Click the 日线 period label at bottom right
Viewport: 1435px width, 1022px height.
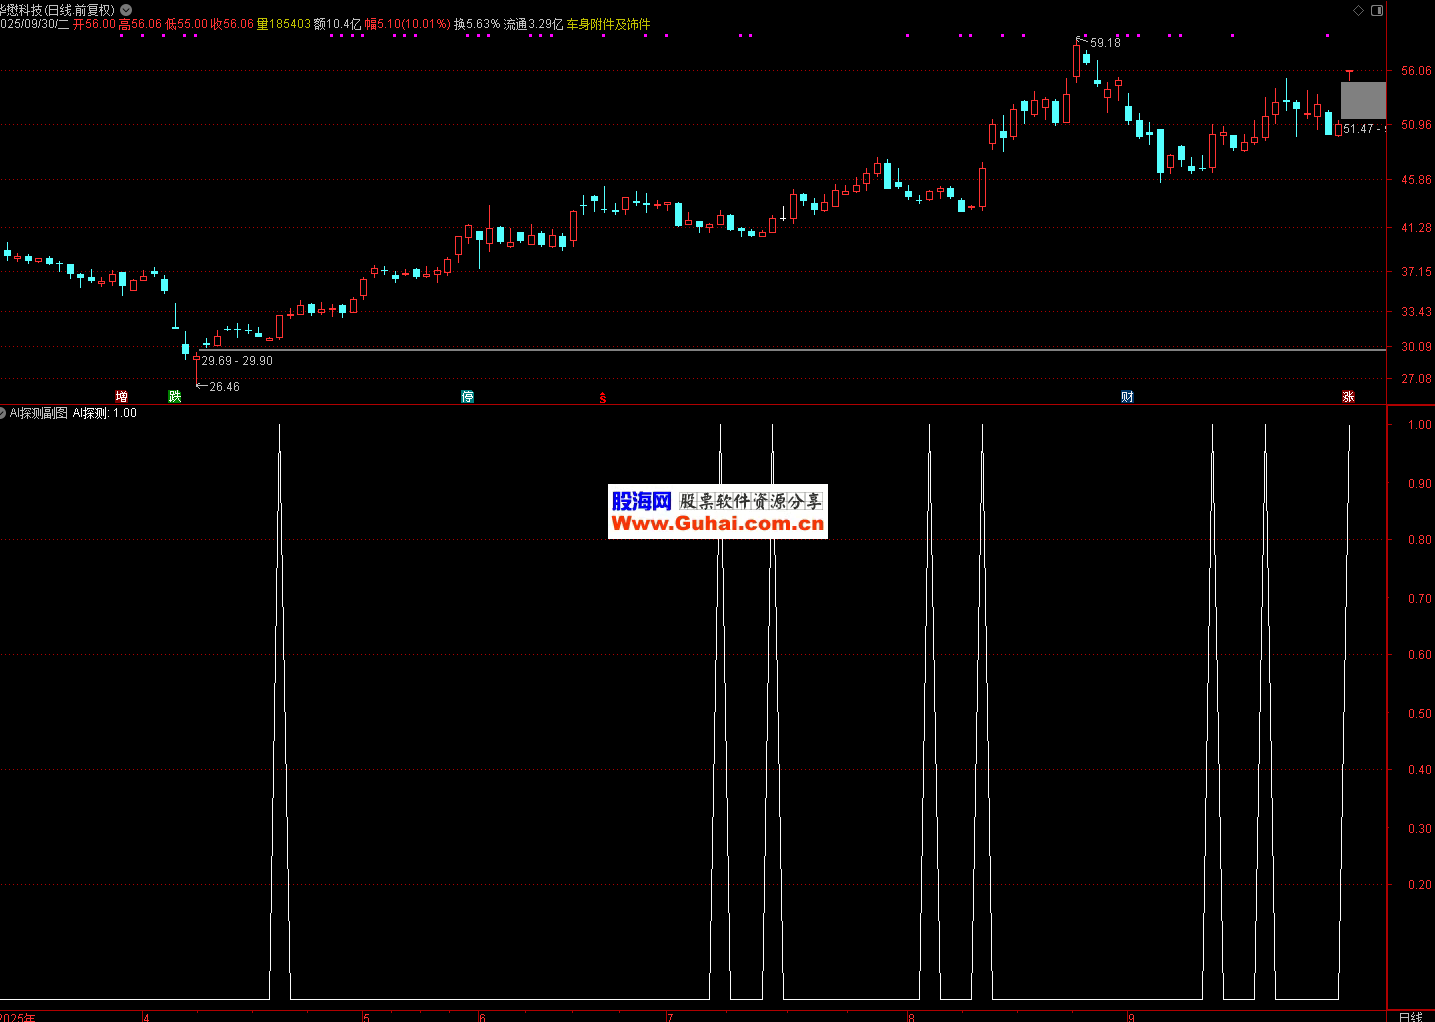(x=1410, y=1016)
